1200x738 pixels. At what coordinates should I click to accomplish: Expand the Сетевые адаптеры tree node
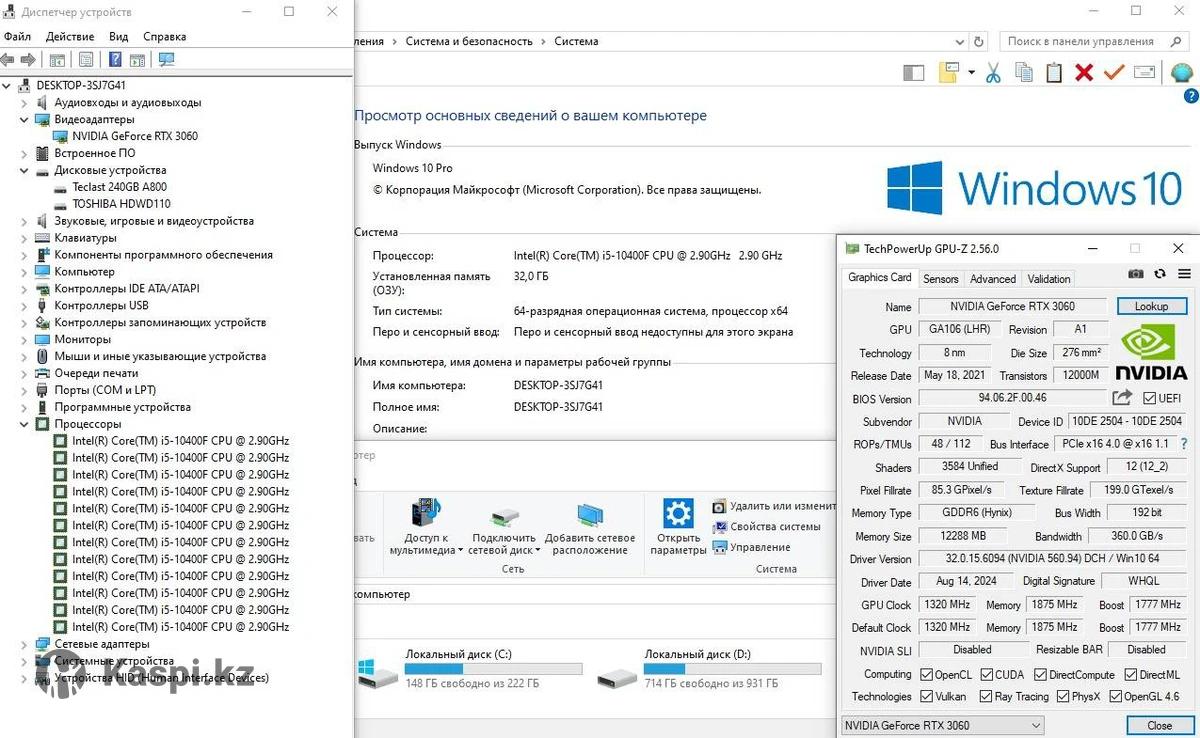pos(25,644)
